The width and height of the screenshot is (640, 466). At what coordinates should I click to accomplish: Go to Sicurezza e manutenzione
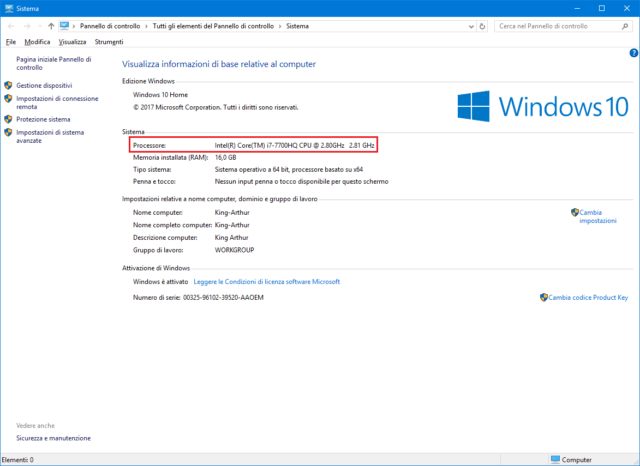coord(53,438)
